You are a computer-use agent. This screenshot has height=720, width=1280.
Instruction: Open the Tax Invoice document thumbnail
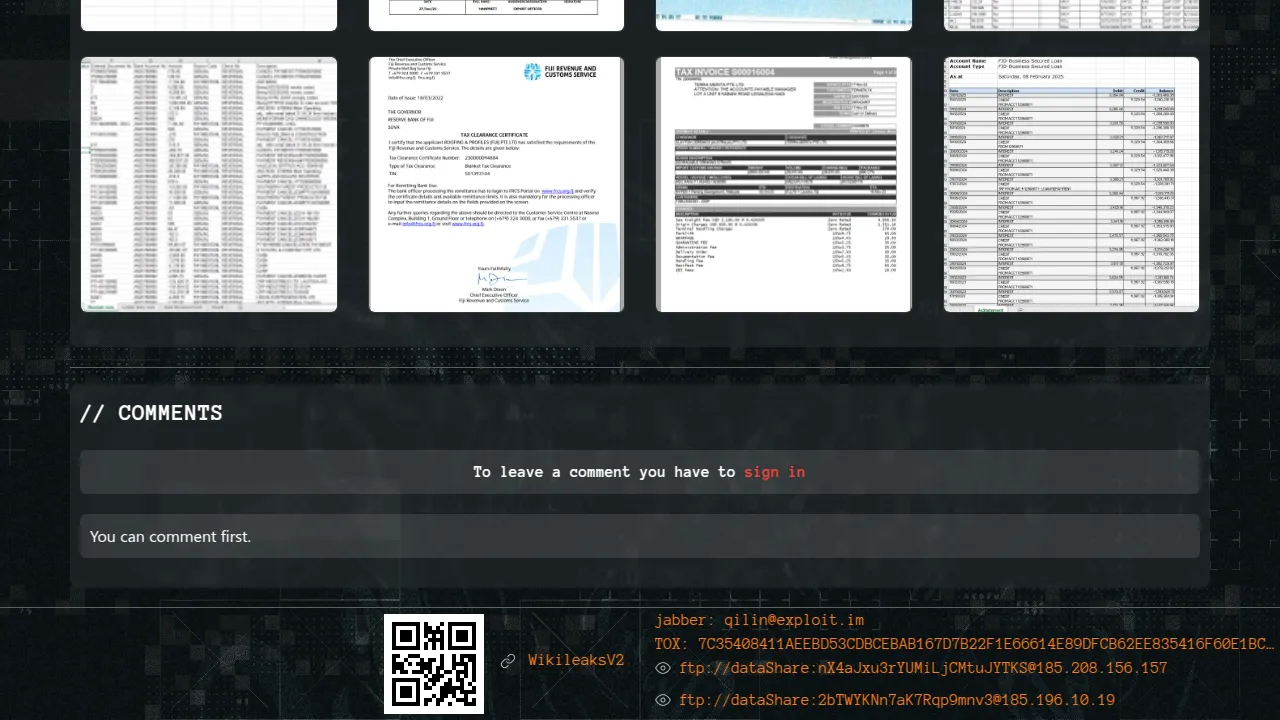pyautogui.click(x=783, y=184)
